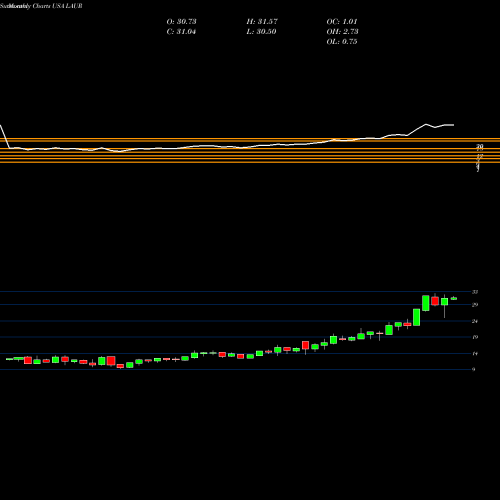Click the 'OL: 0.75' readout
Screen dimensions: 500x500
pyautogui.click(x=342, y=41)
